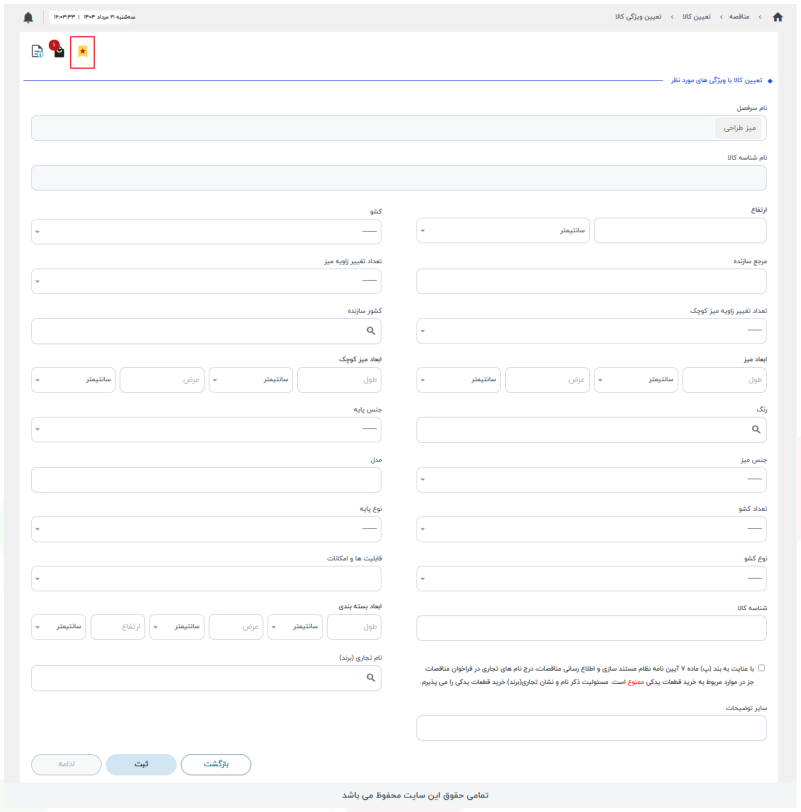
Task: Focus the شناسه کالا input field
Action: tap(591, 628)
